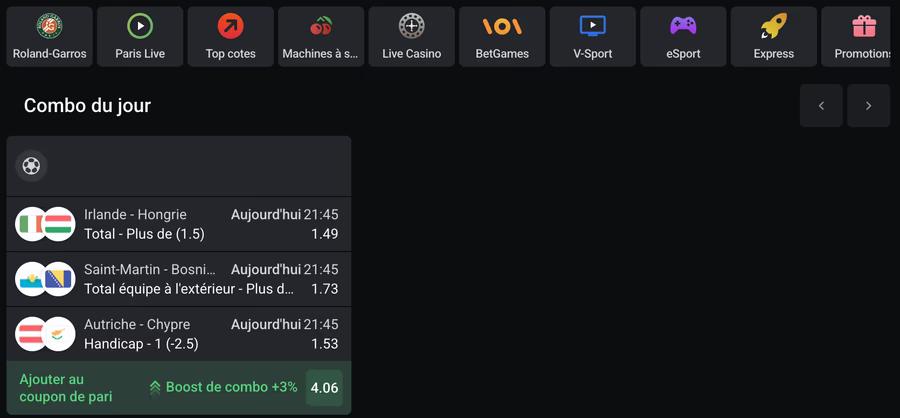Select the Saint-Martin - Bosnie bet row
The image size is (900, 418).
pos(179,279)
